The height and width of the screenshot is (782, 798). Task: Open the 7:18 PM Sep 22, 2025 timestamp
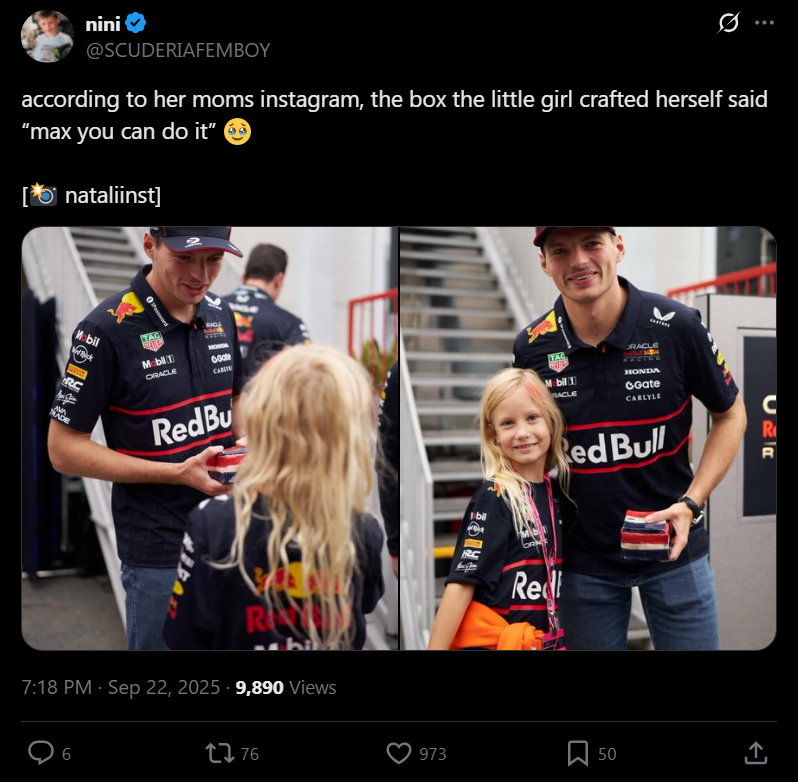121,687
